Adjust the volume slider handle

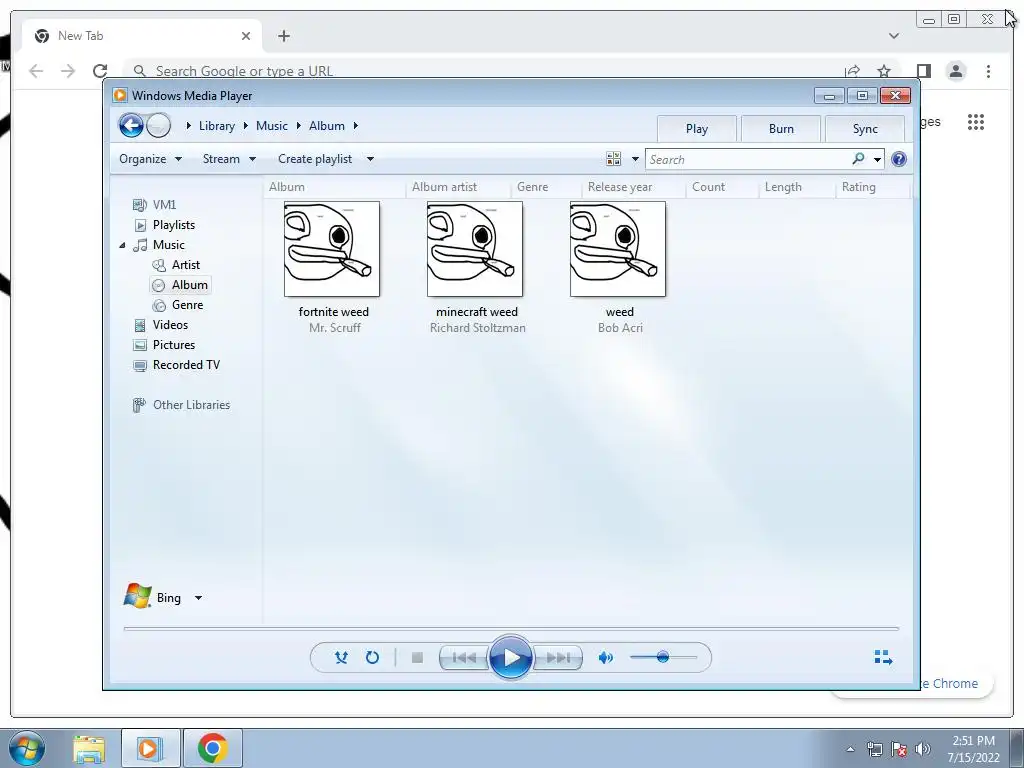click(663, 657)
